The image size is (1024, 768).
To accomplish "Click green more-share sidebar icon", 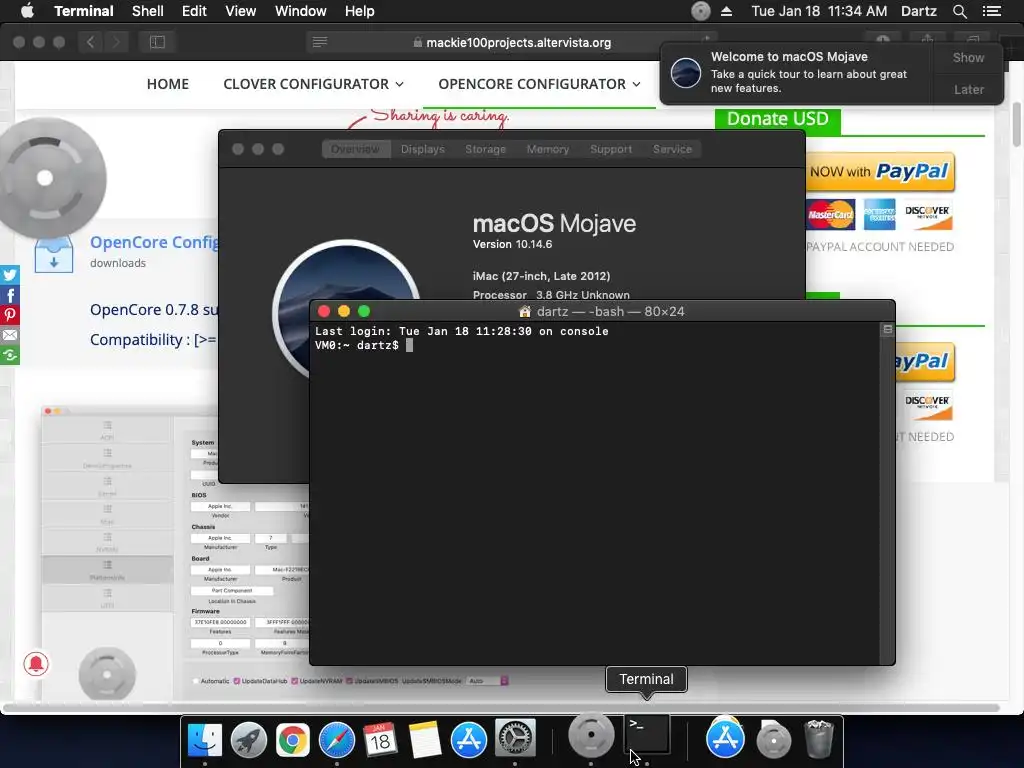I will (x=10, y=355).
